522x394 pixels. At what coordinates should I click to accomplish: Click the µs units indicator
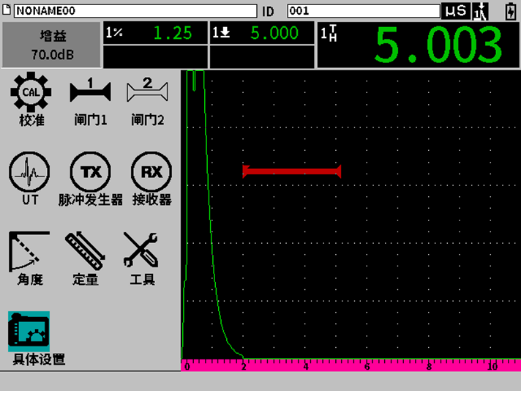point(456,11)
